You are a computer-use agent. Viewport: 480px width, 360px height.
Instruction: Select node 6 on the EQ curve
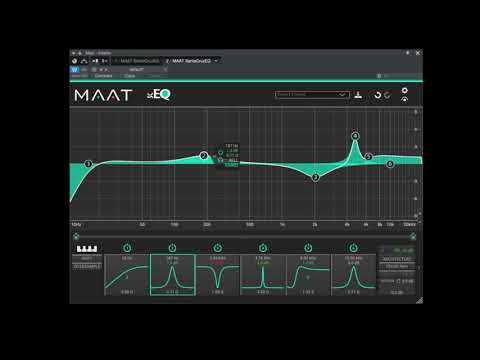pyautogui.click(x=390, y=164)
